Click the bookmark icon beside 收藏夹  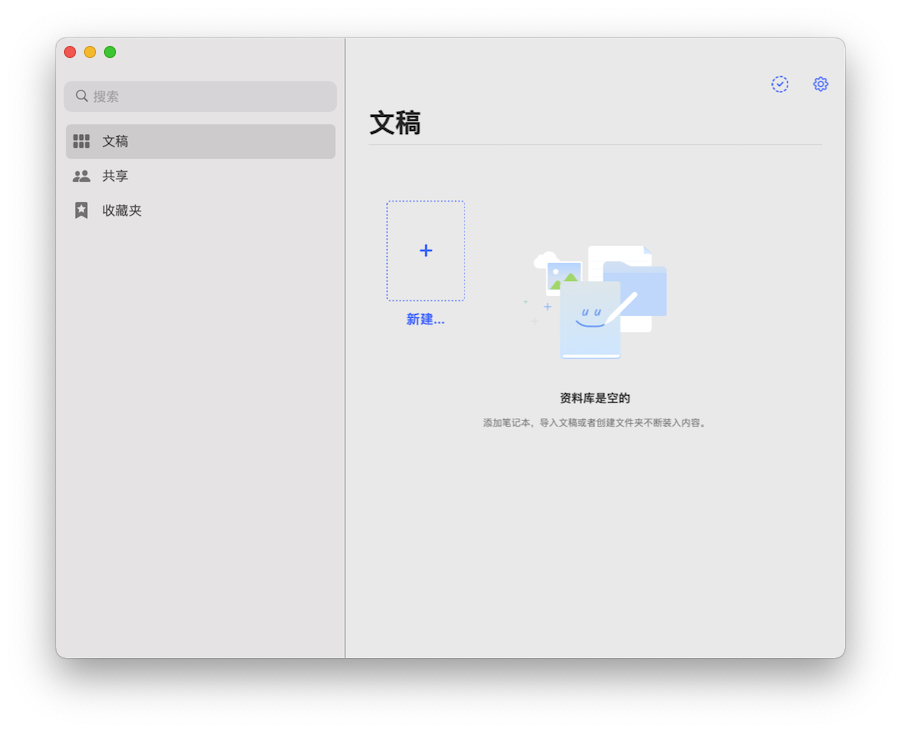pos(82,210)
